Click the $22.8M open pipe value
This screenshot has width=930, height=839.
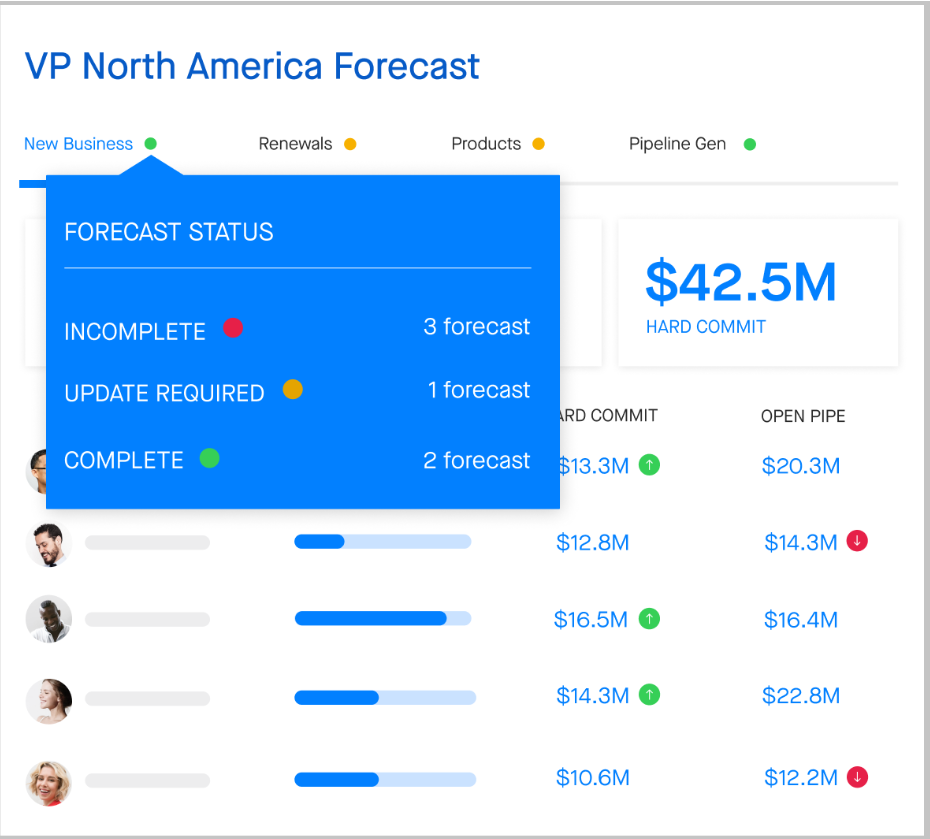point(801,696)
